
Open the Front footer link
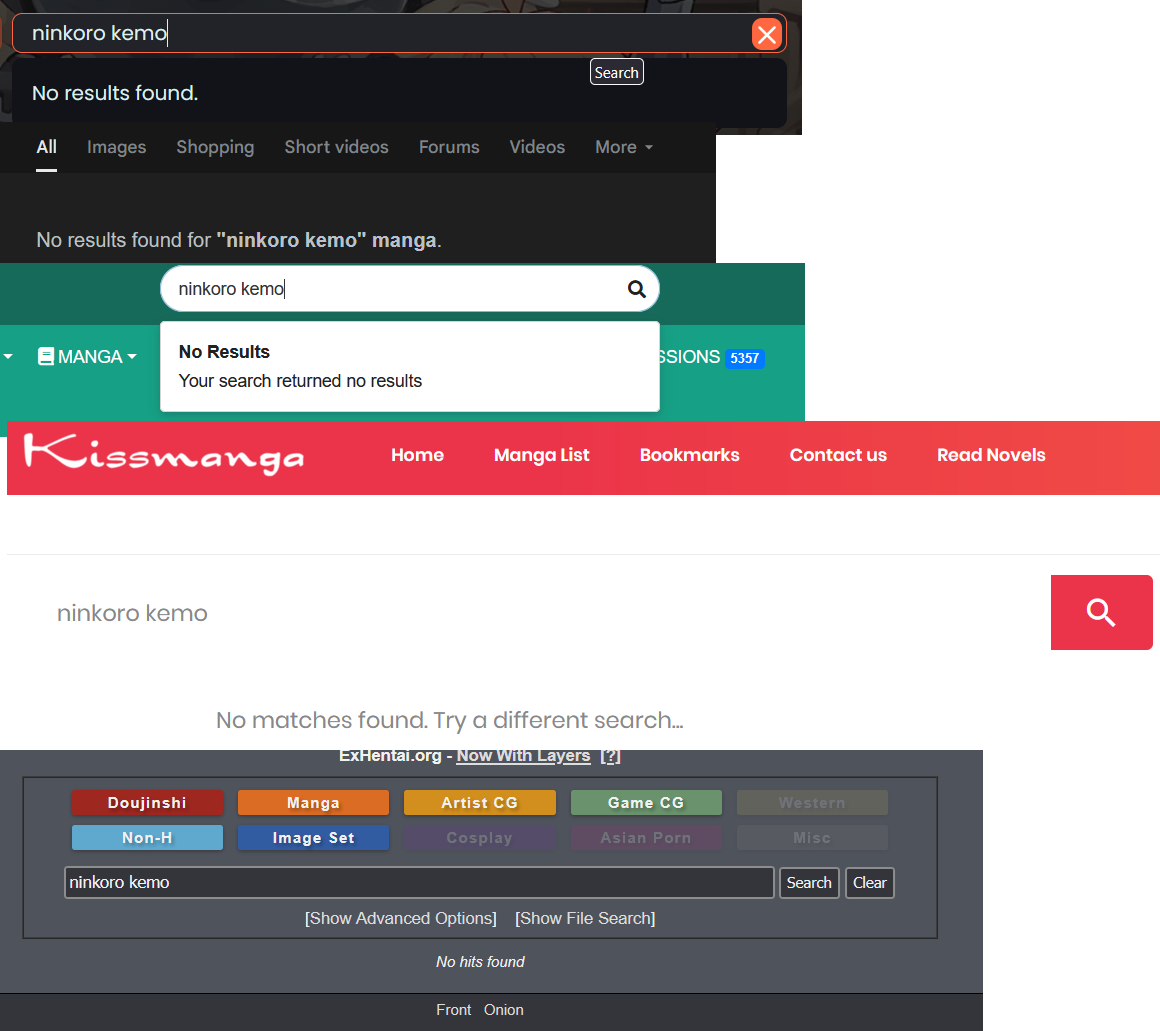(453, 1010)
